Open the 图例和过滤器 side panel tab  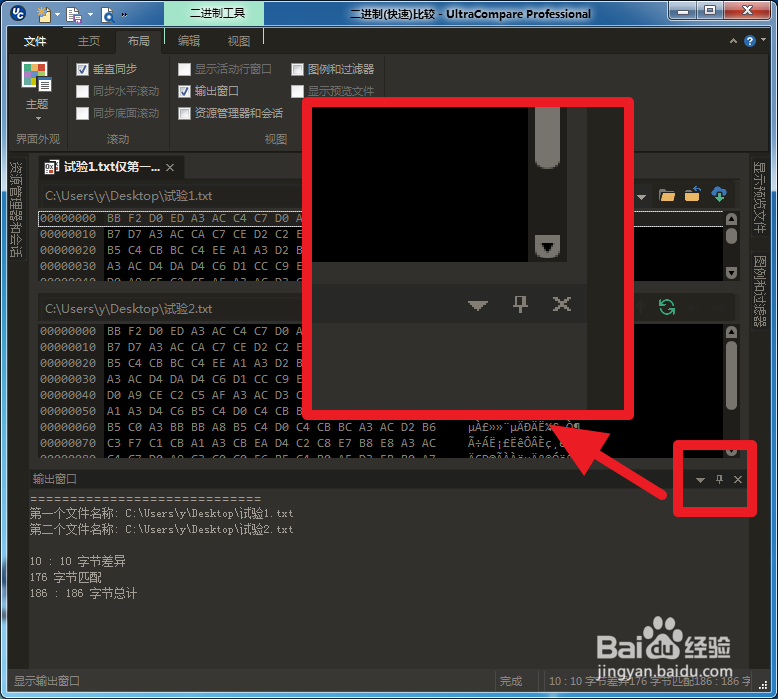760,291
